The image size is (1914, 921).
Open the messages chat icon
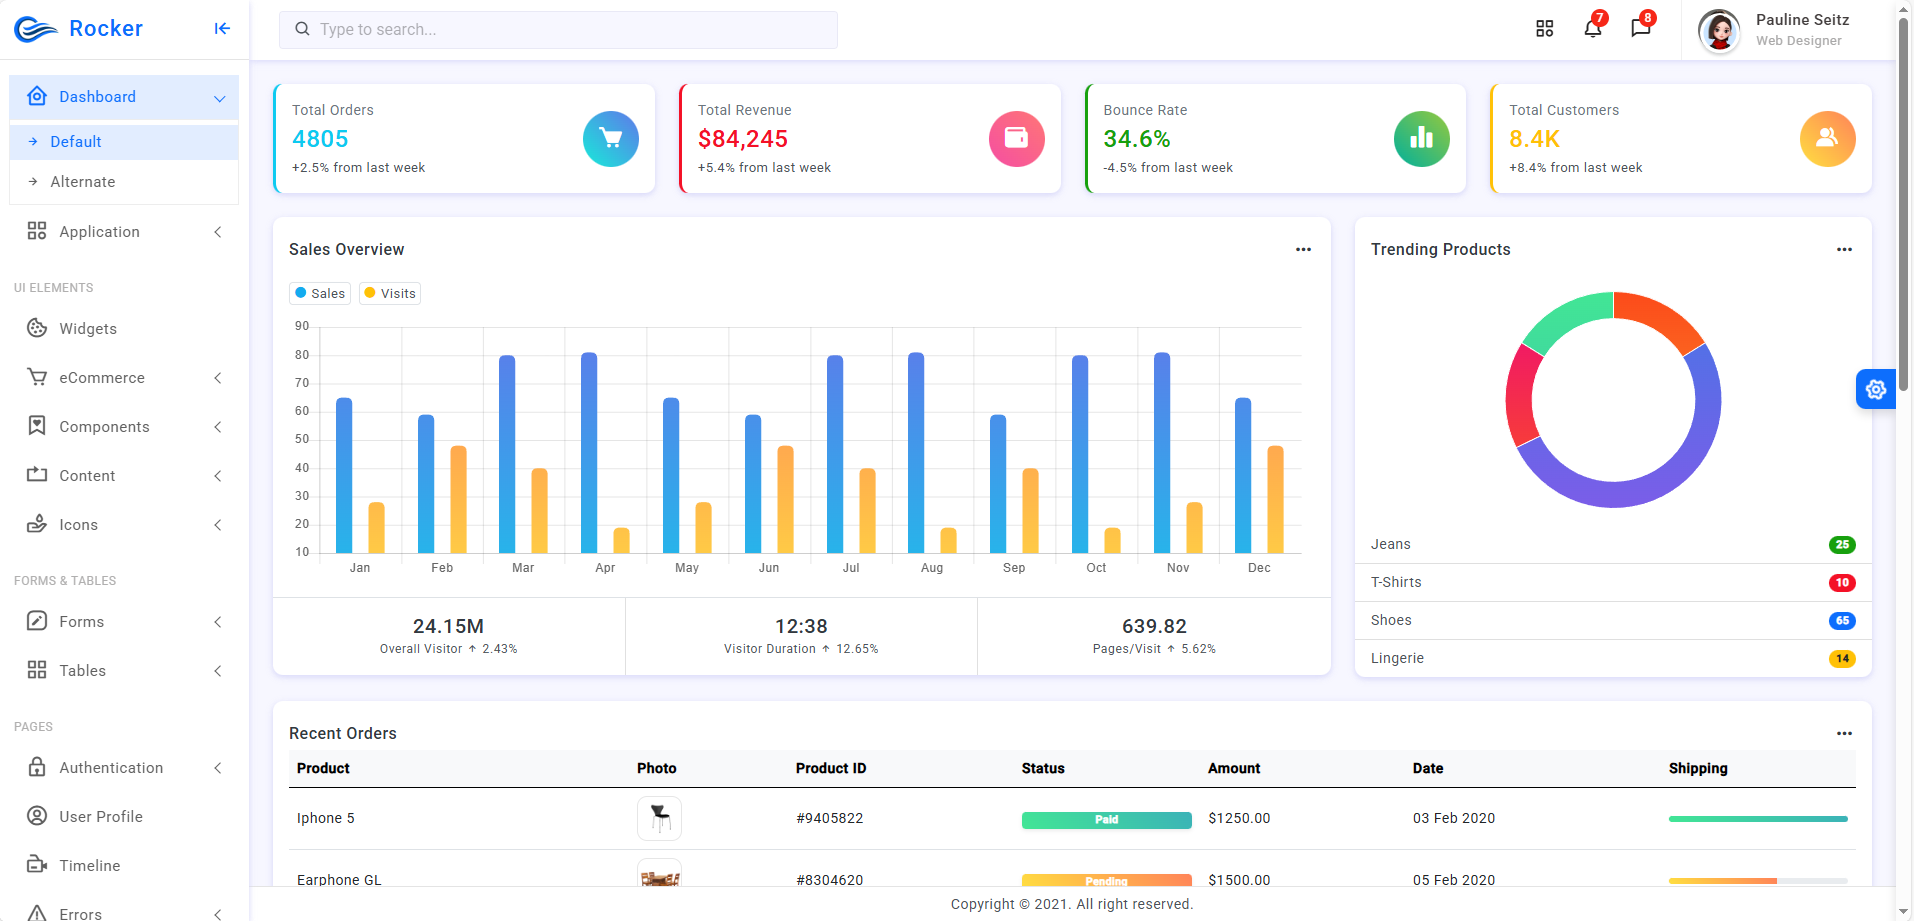[1641, 28]
